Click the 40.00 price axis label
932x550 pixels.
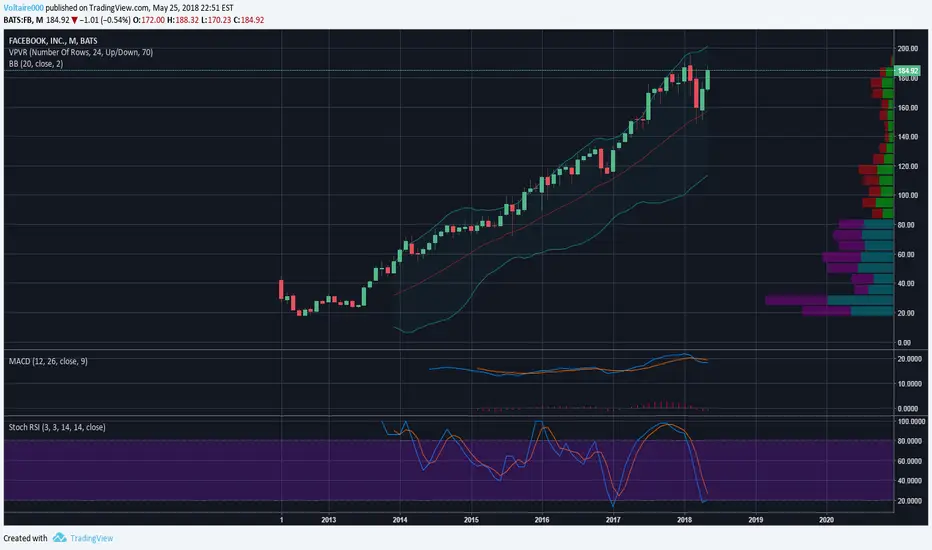point(906,284)
